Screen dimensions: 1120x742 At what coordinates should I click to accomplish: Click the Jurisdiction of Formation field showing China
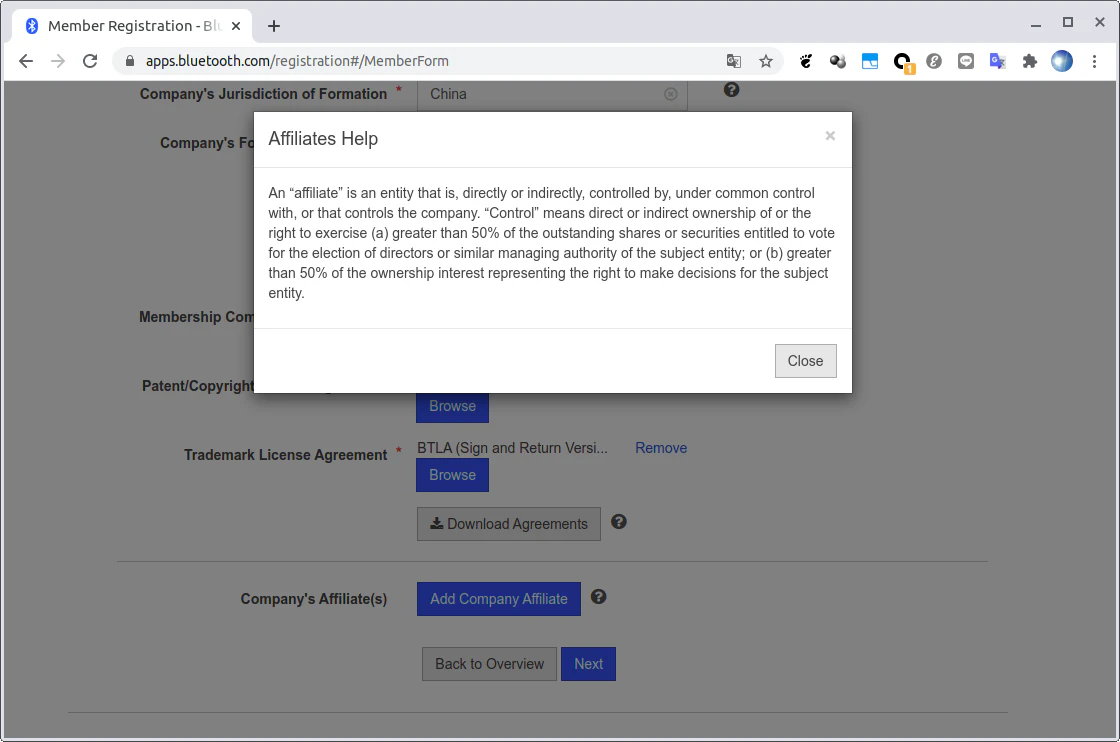point(552,95)
